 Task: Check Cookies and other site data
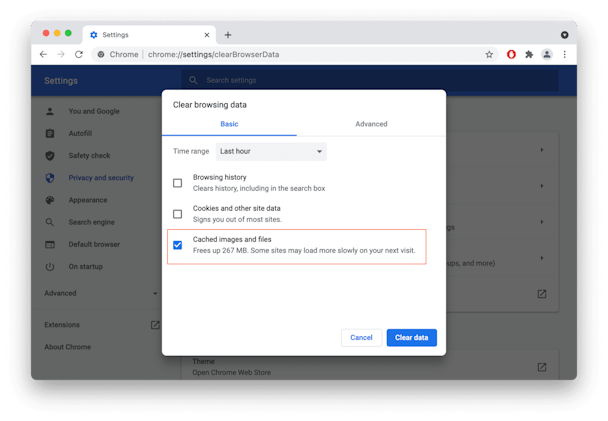click(178, 214)
